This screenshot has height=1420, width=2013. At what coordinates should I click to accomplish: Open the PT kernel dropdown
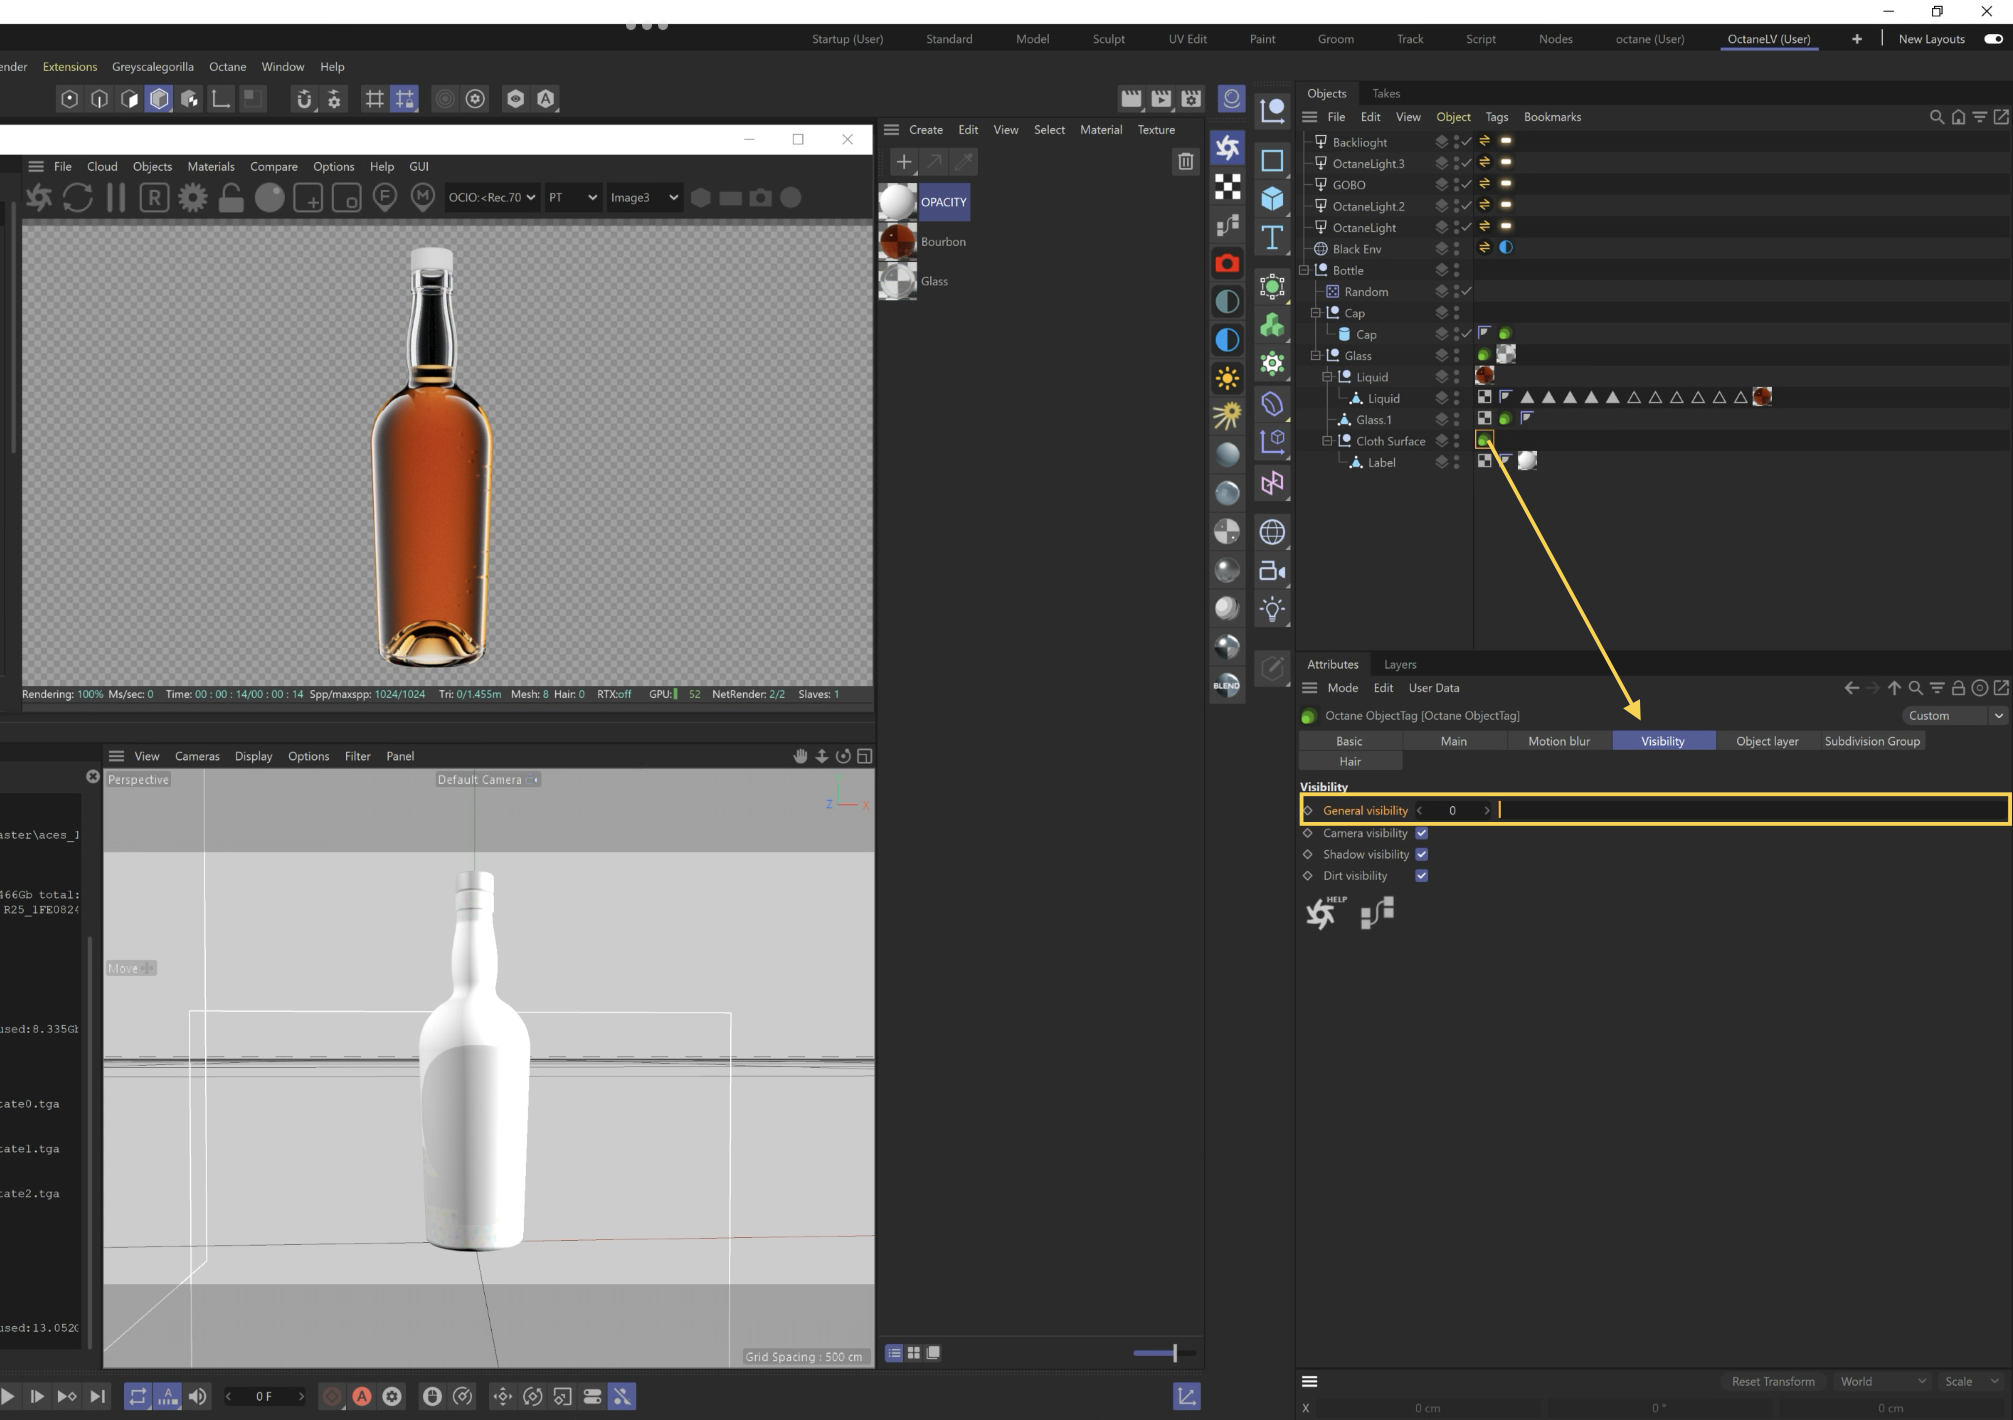click(x=572, y=198)
